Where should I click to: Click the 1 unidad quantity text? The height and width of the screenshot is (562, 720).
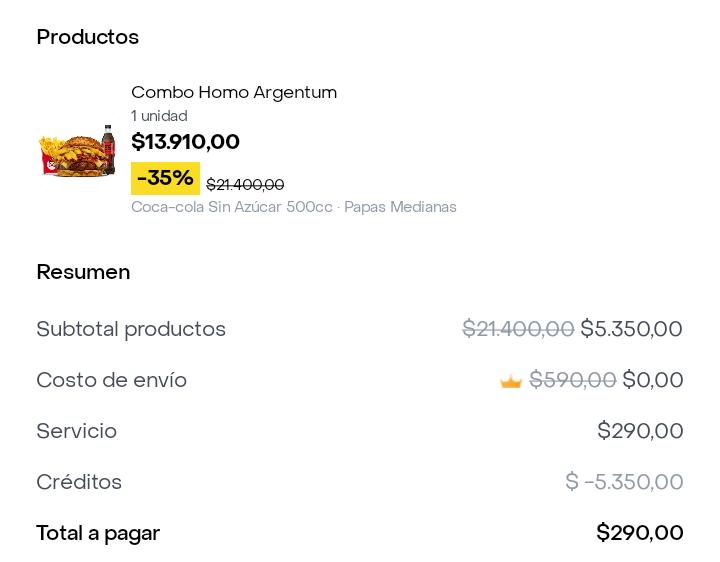coord(159,116)
